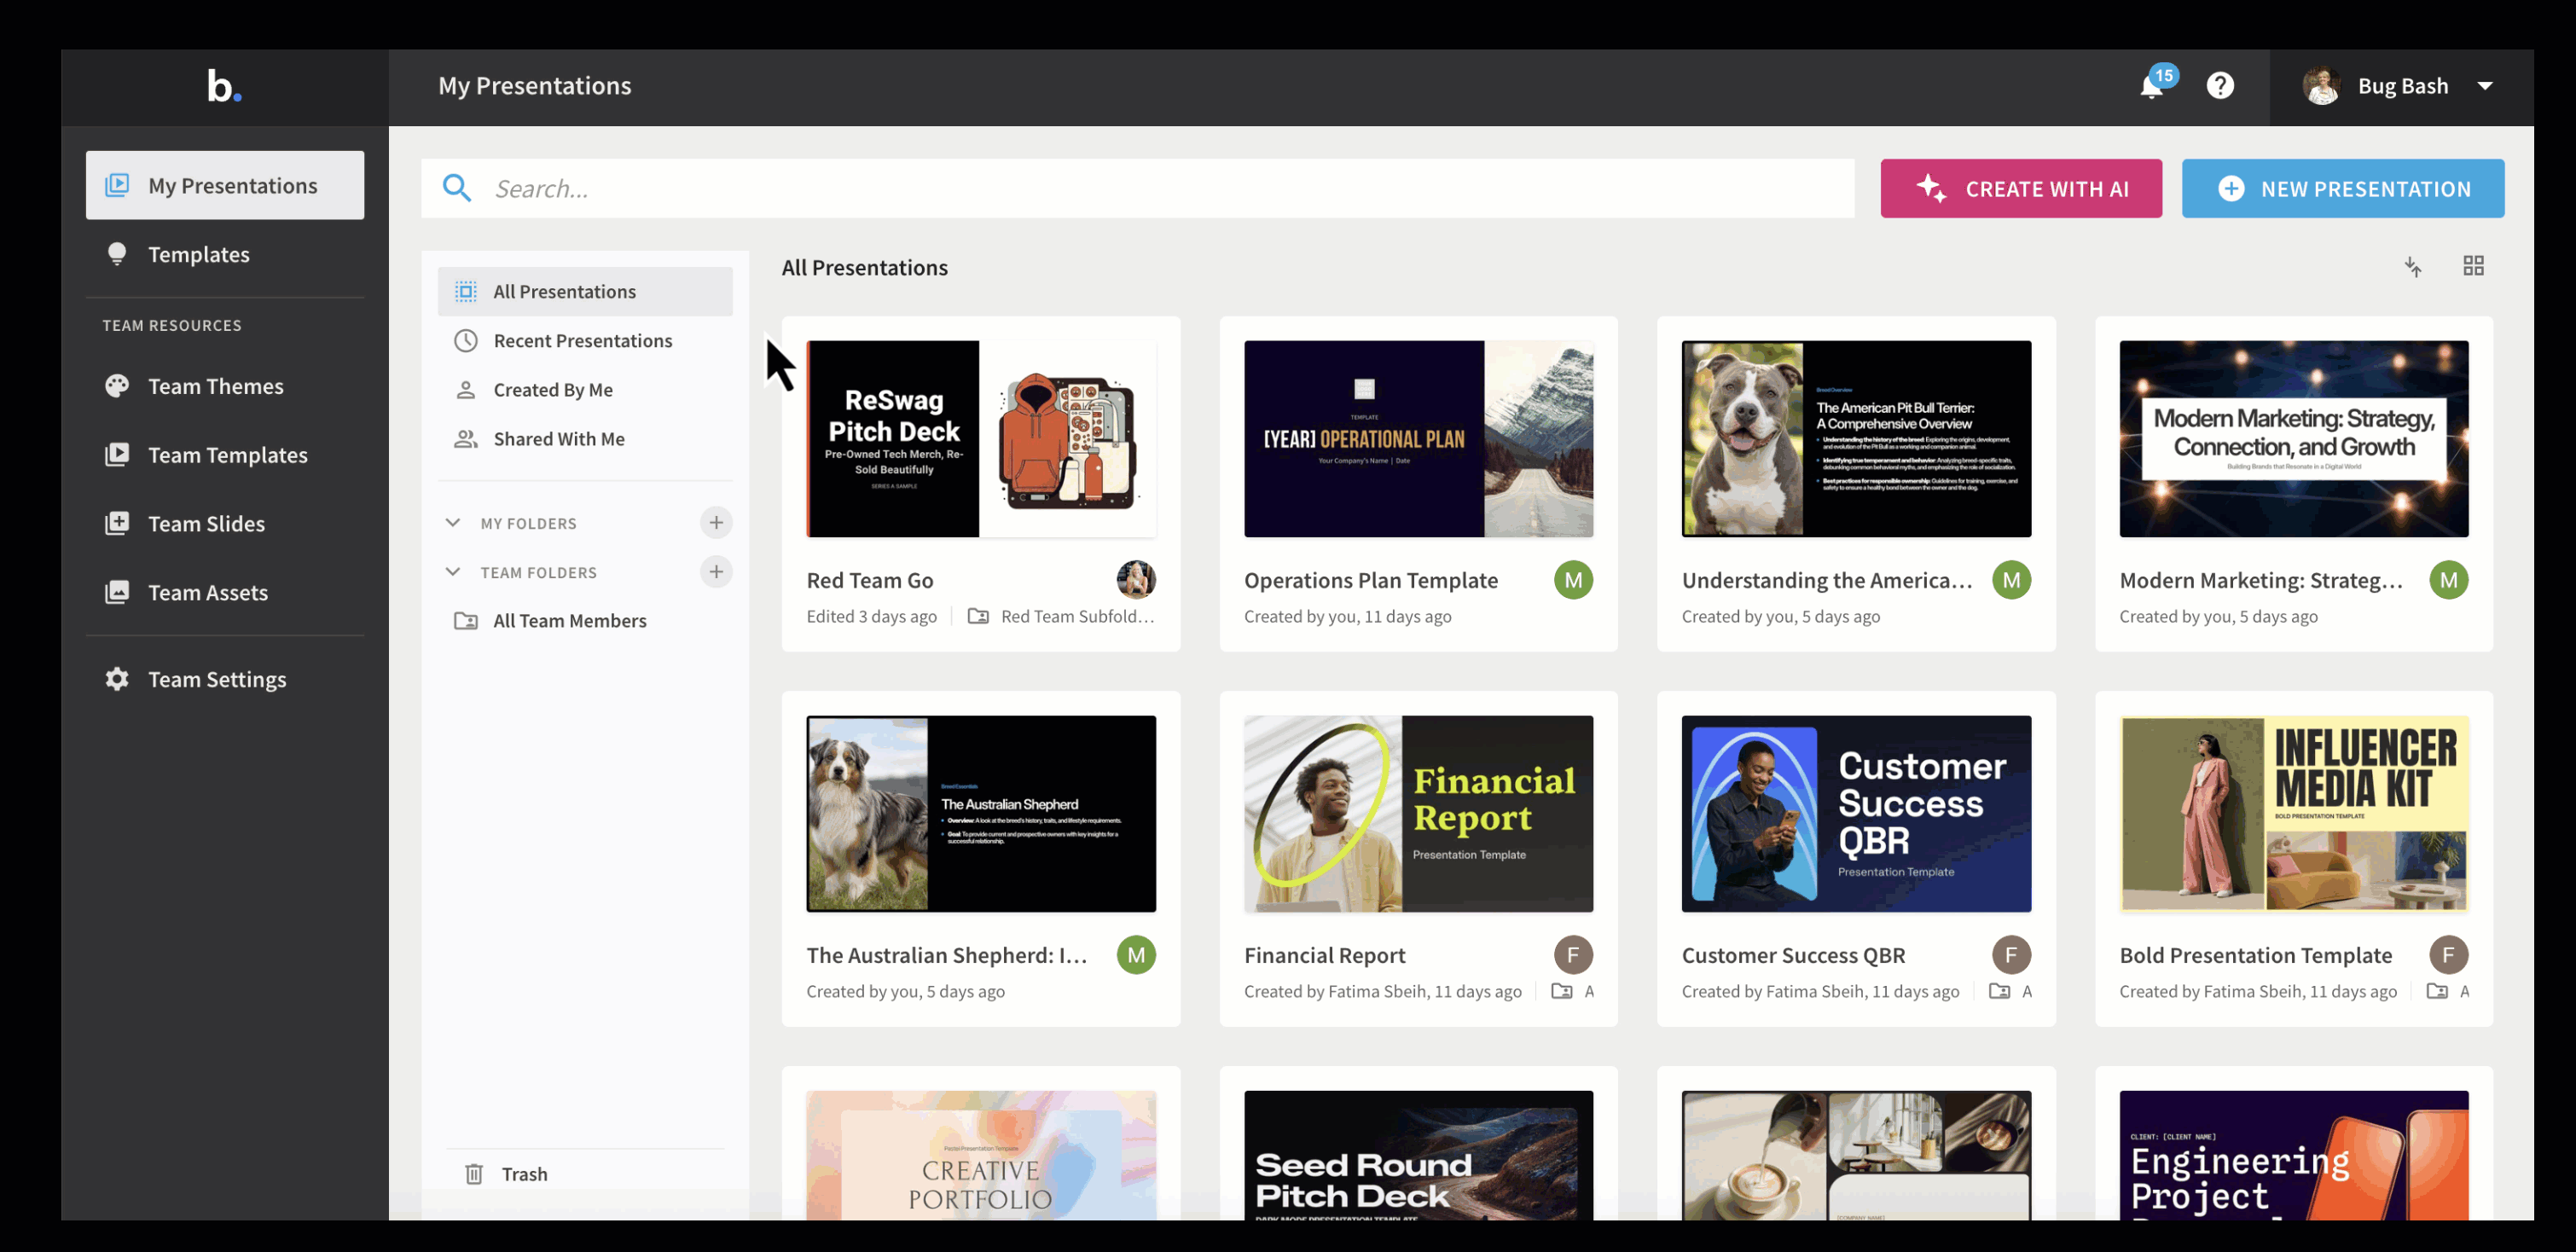Click the M avatar on Australian Shepherd card
The height and width of the screenshot is (1252, 2576).
[1136, 955]
